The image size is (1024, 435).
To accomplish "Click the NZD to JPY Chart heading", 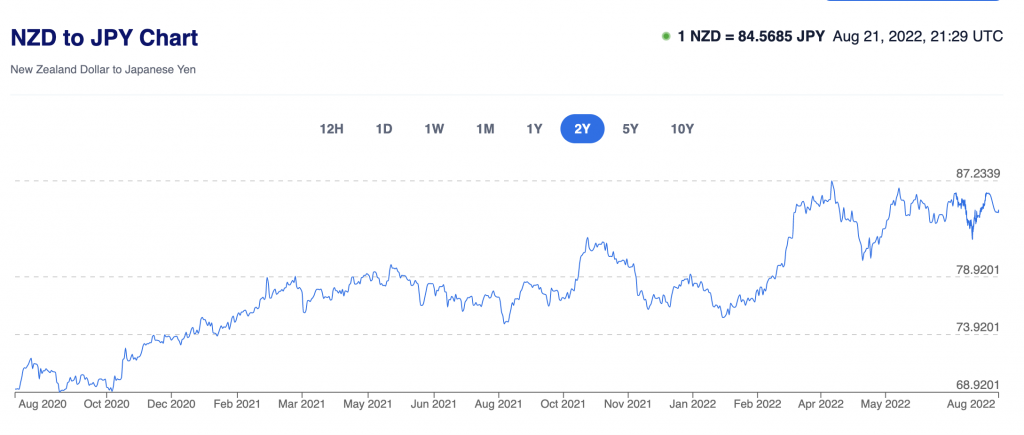I will [104, 38].
